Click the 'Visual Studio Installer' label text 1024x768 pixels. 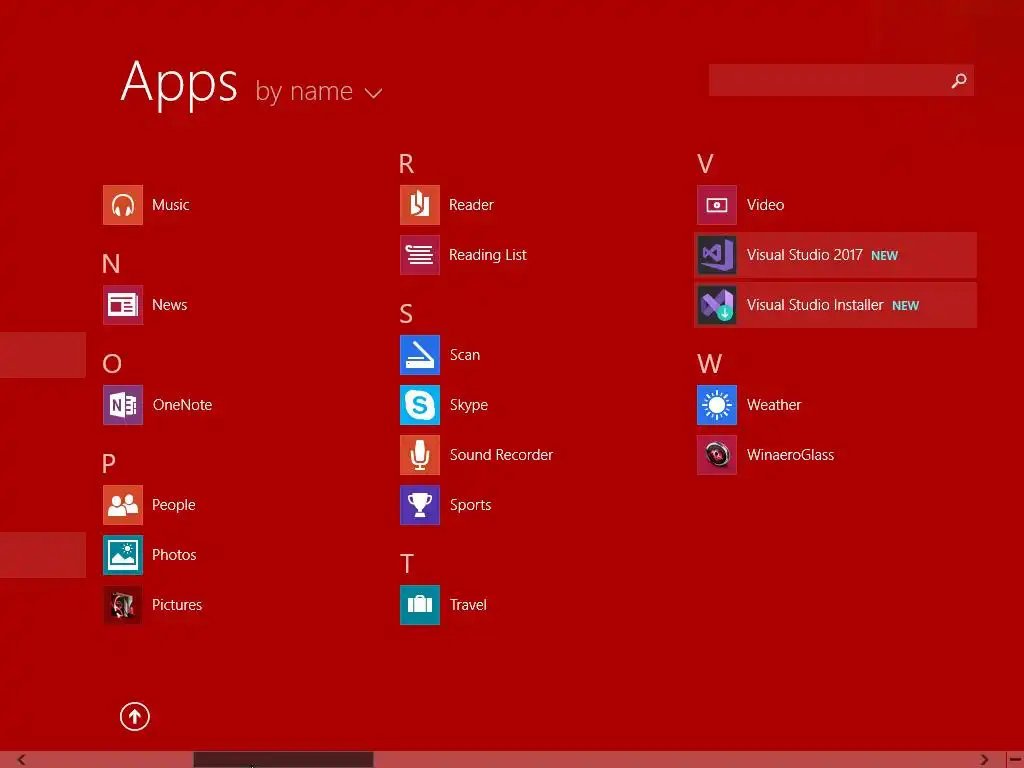coord(815,305)
